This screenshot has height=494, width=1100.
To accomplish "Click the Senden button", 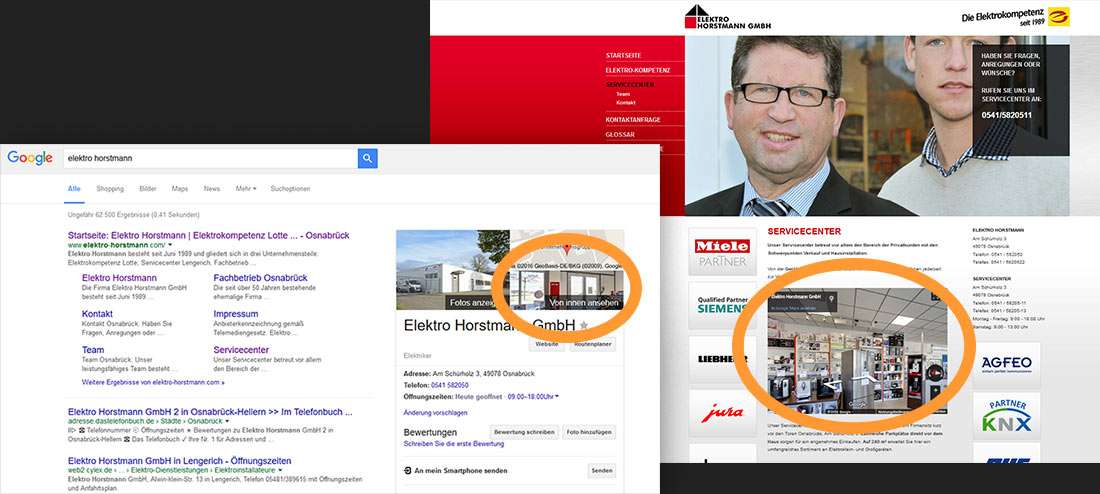I will click(602, 471).
